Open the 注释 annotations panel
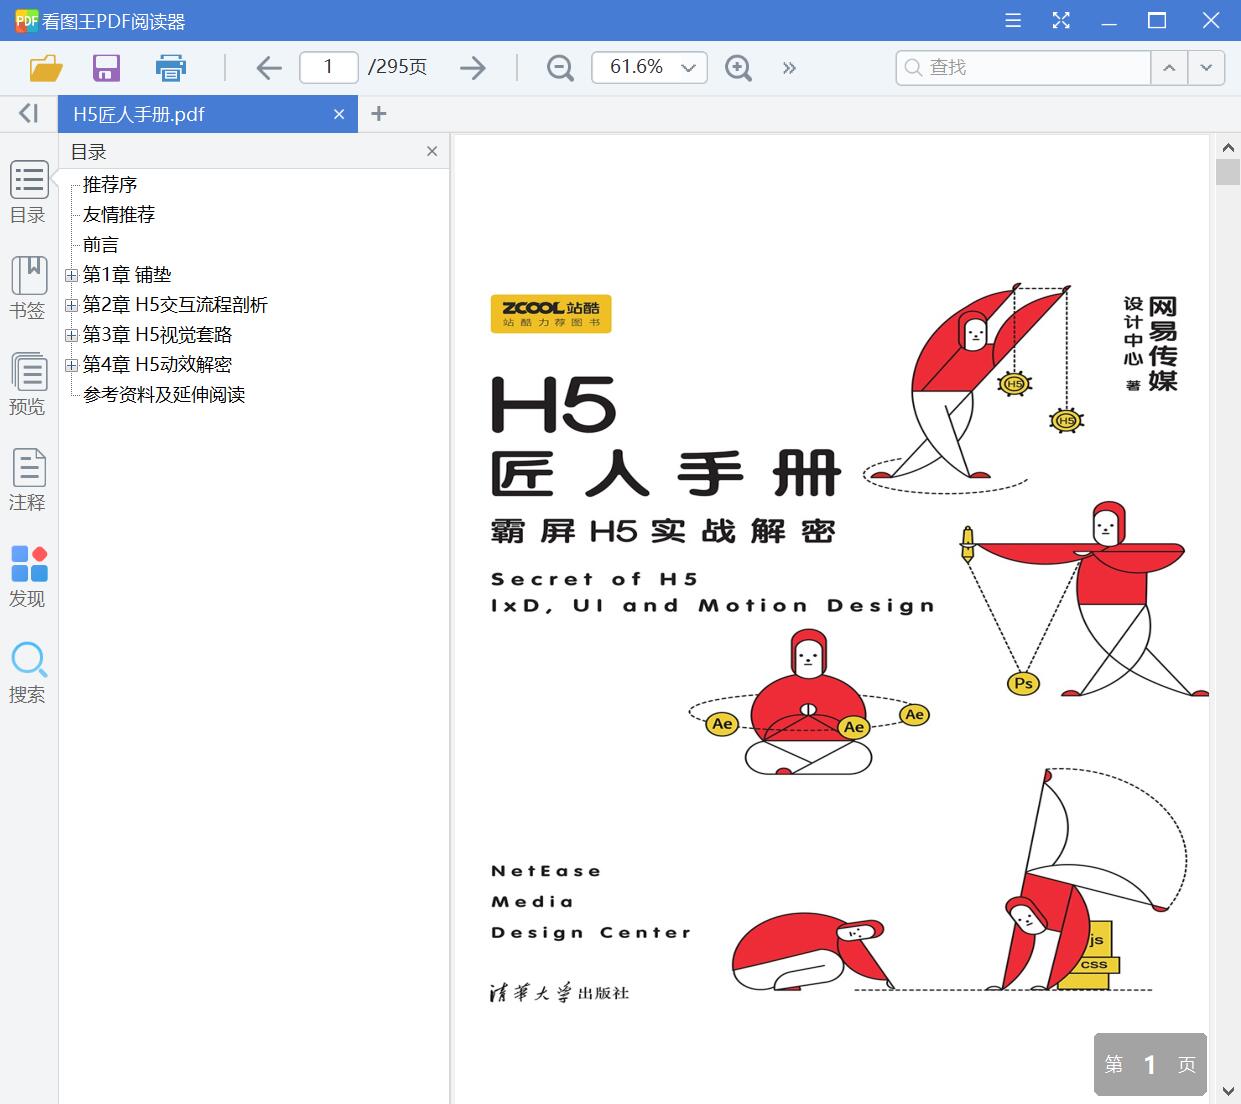Viewport: 1241px width, 1104px height. 28,480
